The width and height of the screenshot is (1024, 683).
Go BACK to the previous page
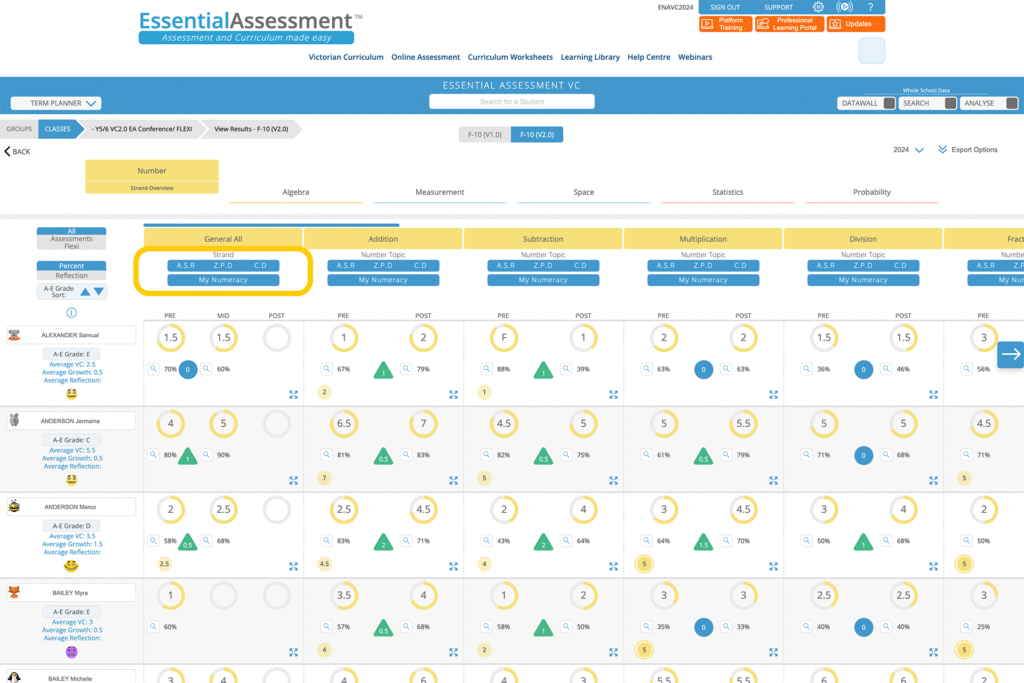click(18, 151)
